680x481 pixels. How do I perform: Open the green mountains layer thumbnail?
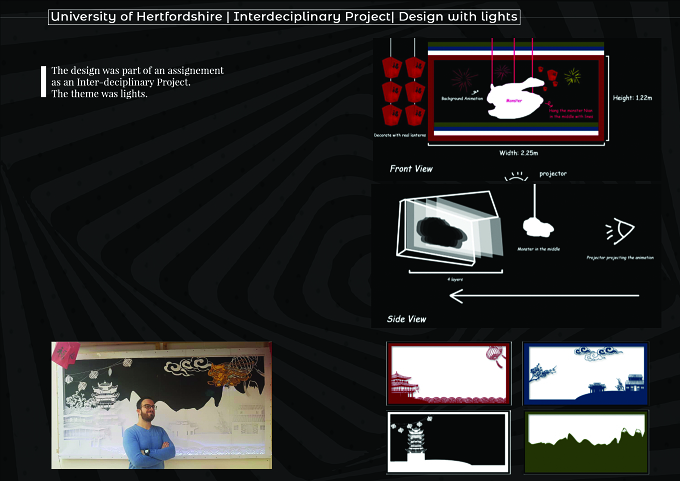coord(586,442)
